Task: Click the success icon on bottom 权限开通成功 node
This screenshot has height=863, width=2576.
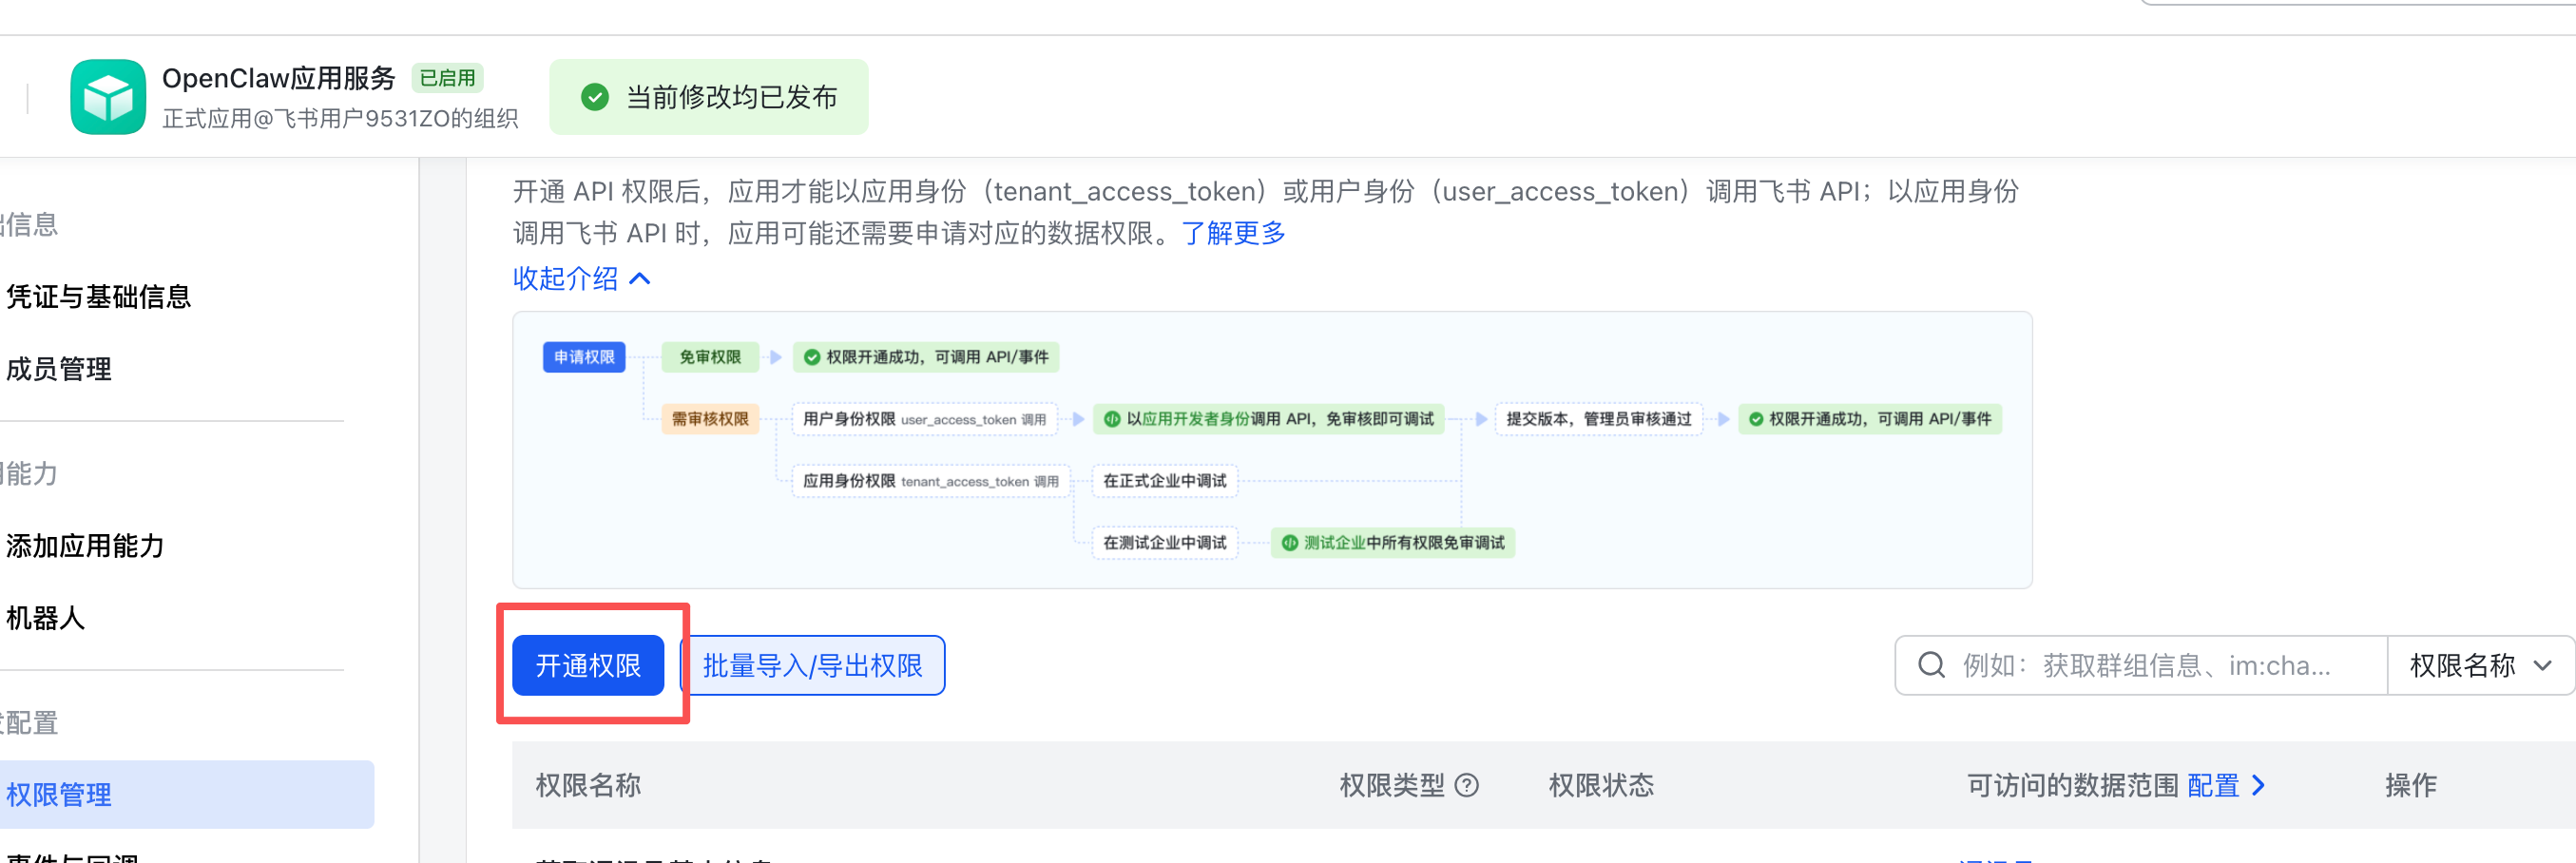Action: click(1756, 419)
